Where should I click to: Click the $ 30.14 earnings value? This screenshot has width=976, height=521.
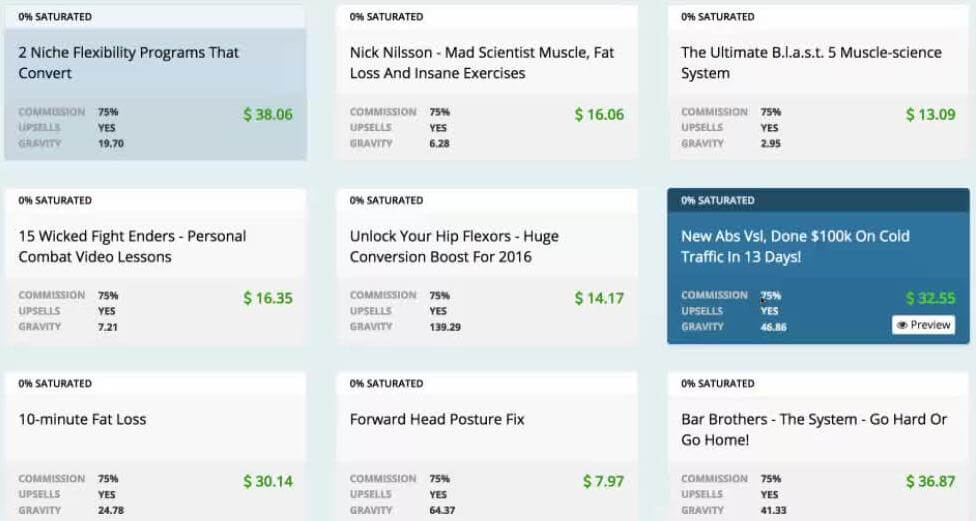tap(268, 481)
